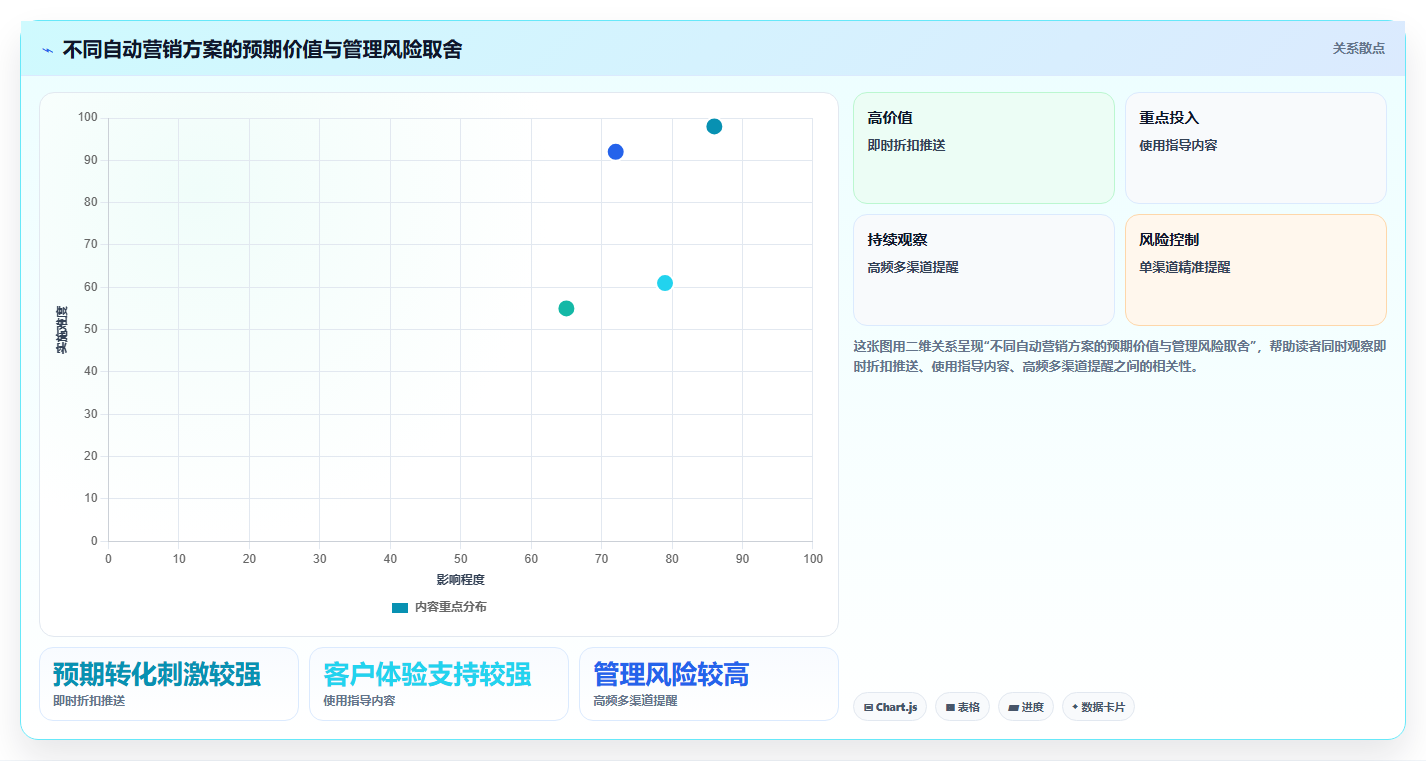Open the 风险控制 card
This screenshot has height=761, width=1426.
(x=1255, y=270)
